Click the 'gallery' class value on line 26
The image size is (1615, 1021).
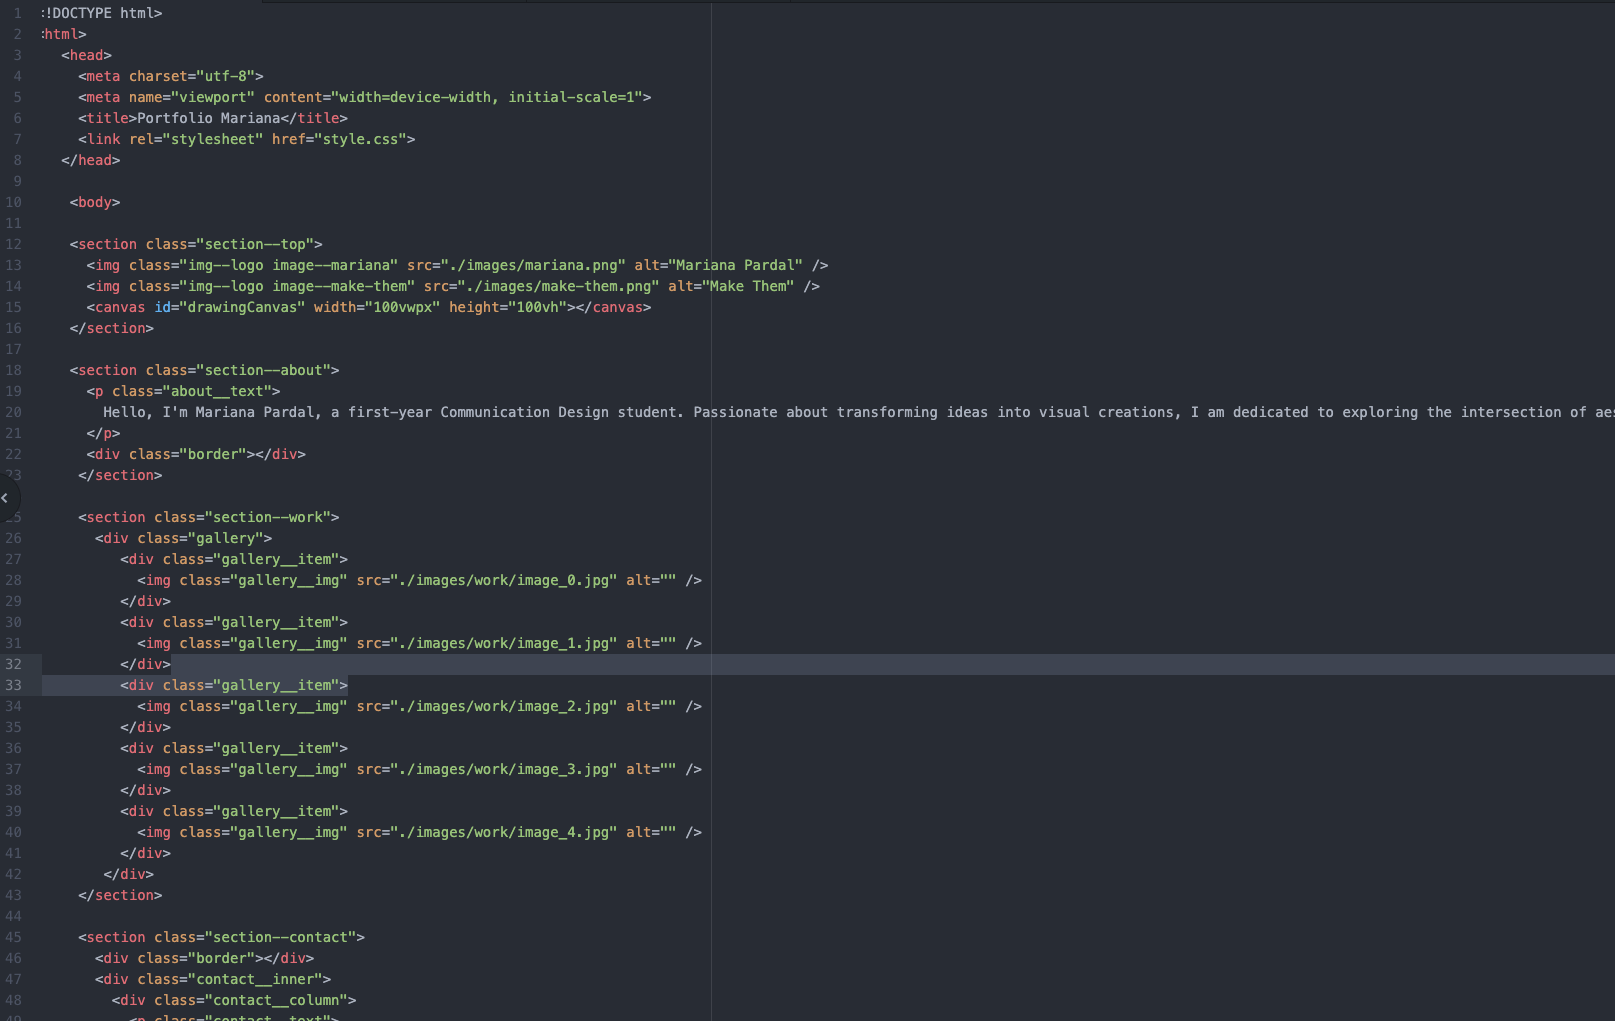pos(226,538)
